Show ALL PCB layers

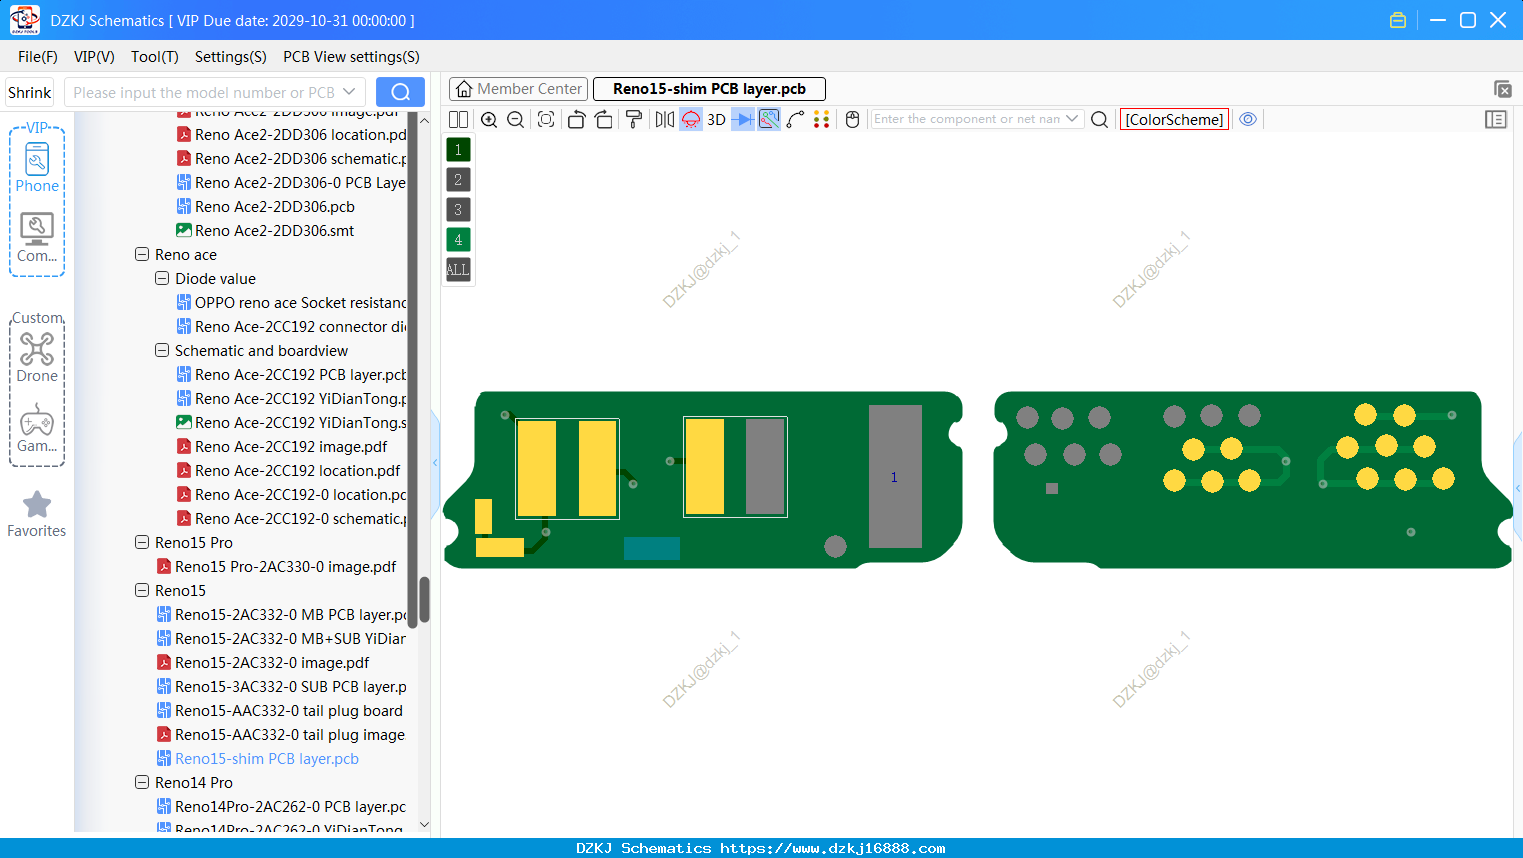pos(458,270)
